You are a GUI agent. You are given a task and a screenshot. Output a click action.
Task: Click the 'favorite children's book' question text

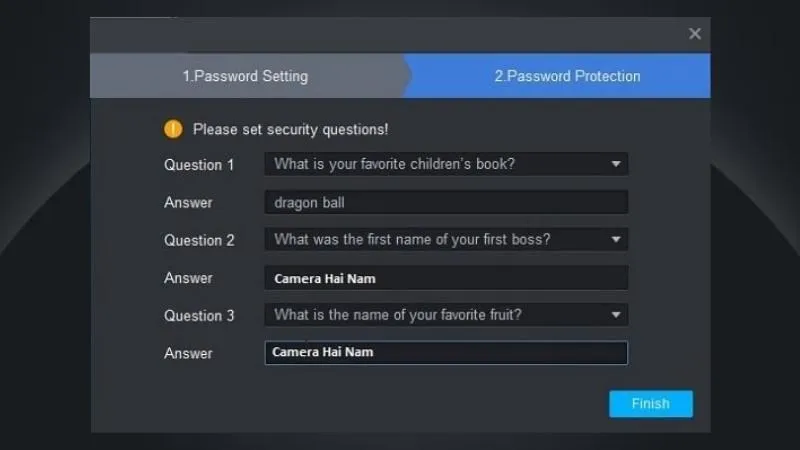point(395,164)
